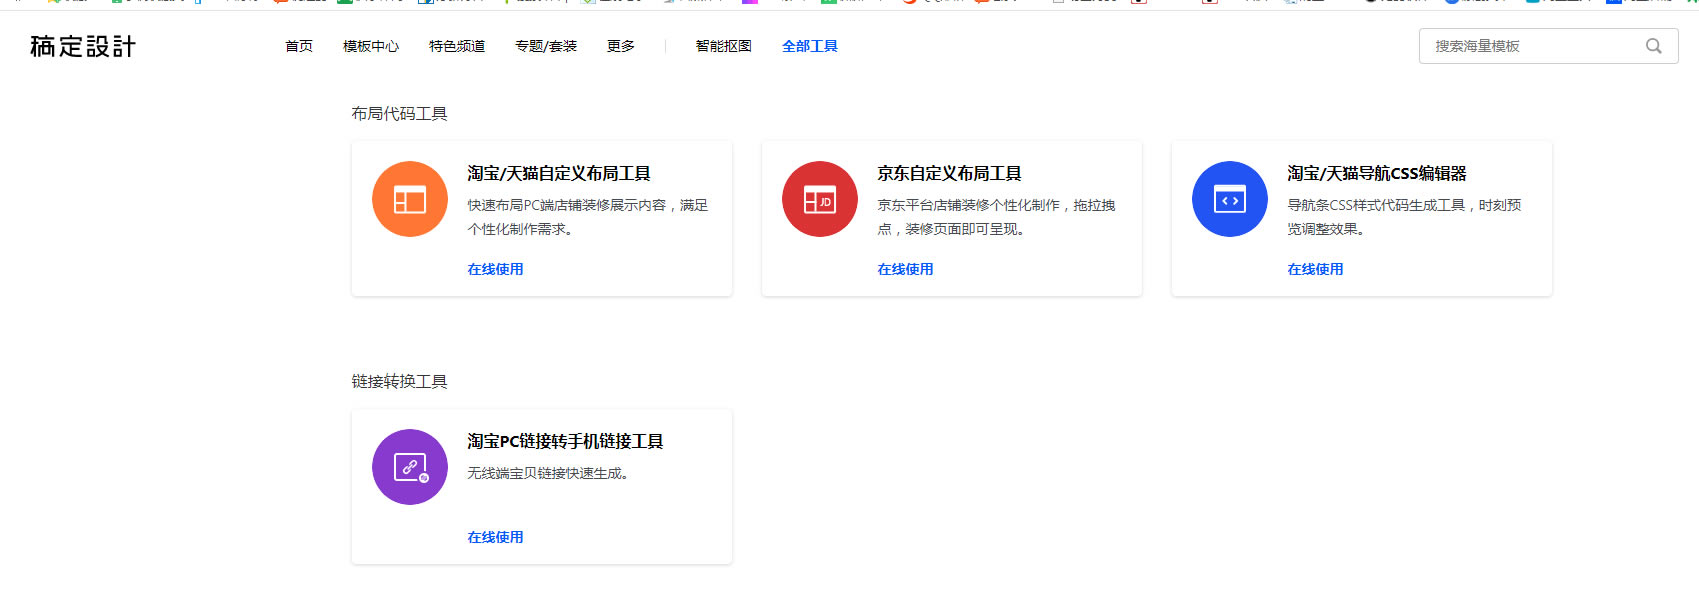Go to 智能抠图 in the navigation
Screen dimensions: 1699x606
[x=724, y=46]
